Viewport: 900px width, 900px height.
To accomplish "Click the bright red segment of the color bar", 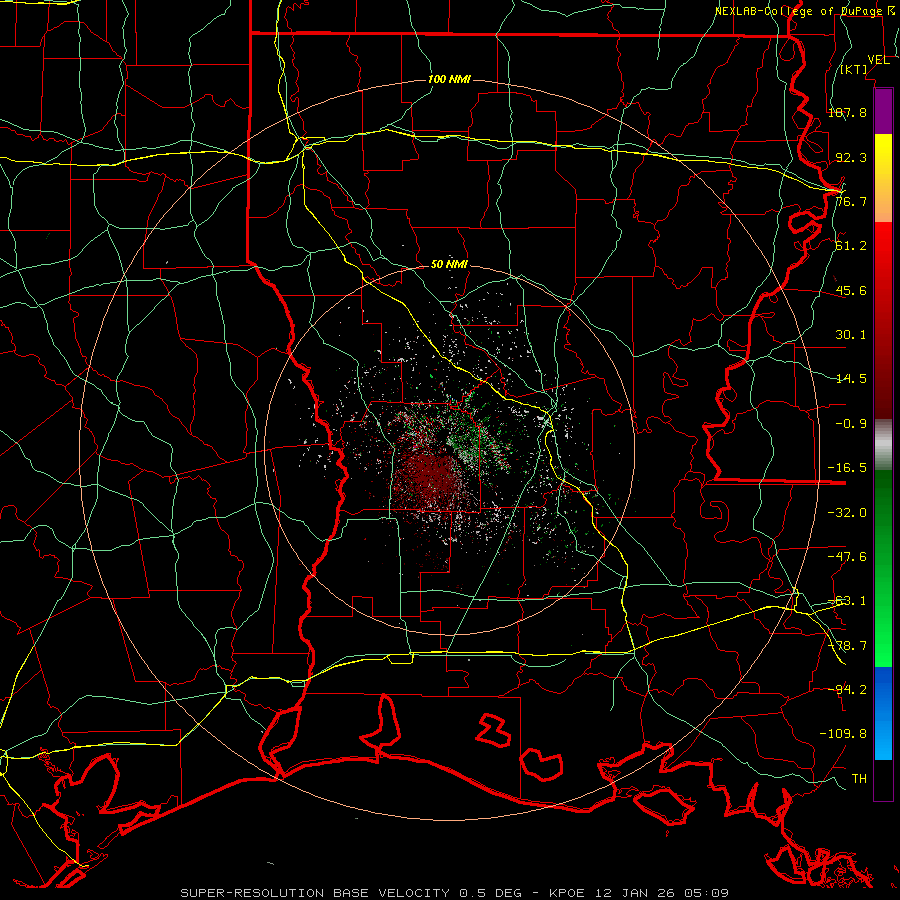I will pyautogui.click(x=883, y=247).
